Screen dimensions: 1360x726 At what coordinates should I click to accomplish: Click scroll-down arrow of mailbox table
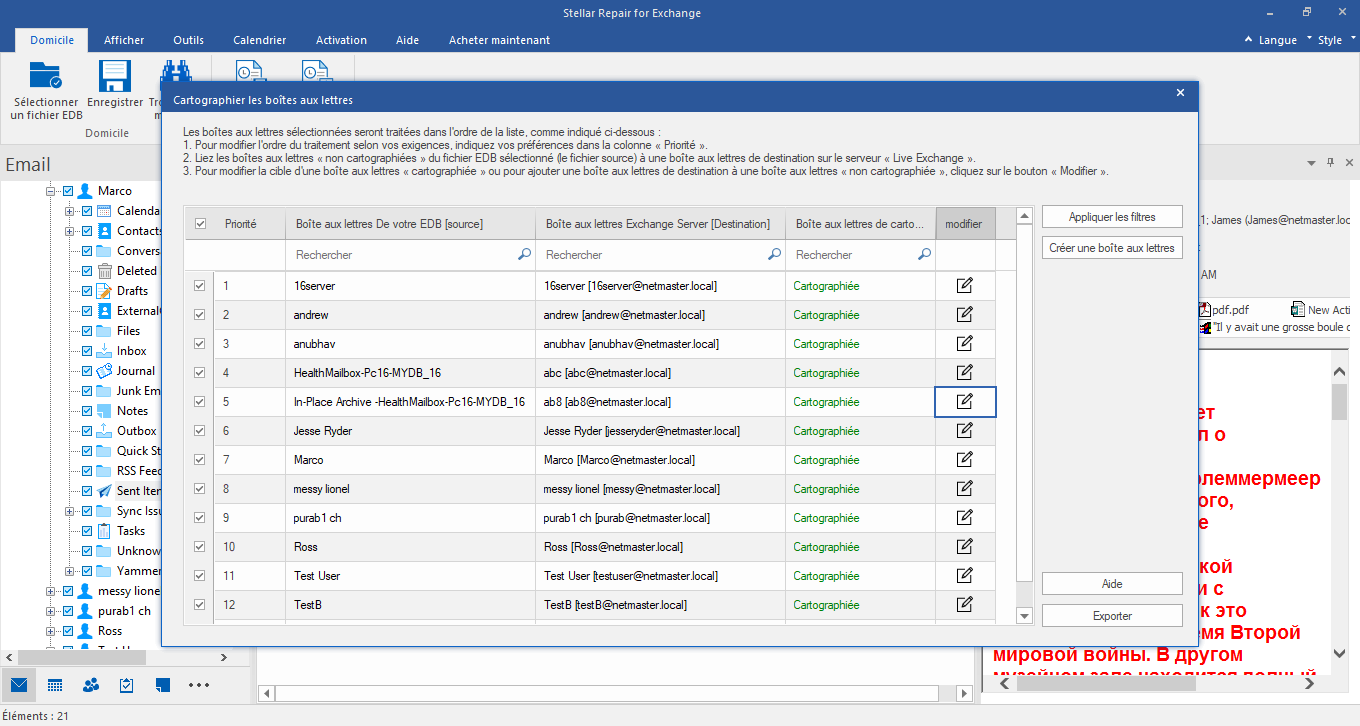click(1024, 615)
